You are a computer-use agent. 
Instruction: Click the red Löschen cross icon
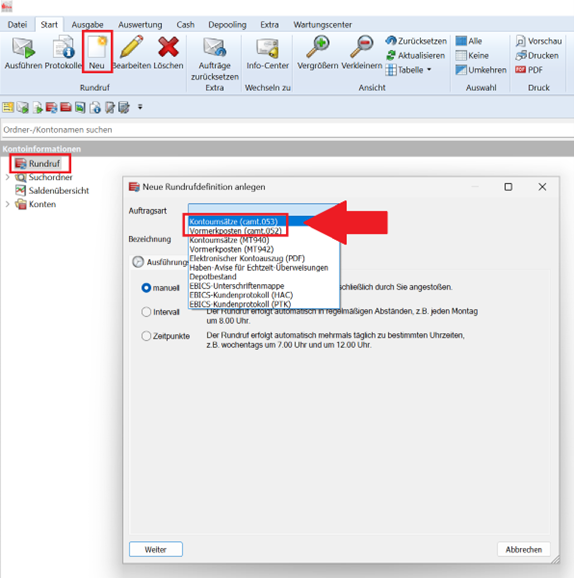point(168,46)
